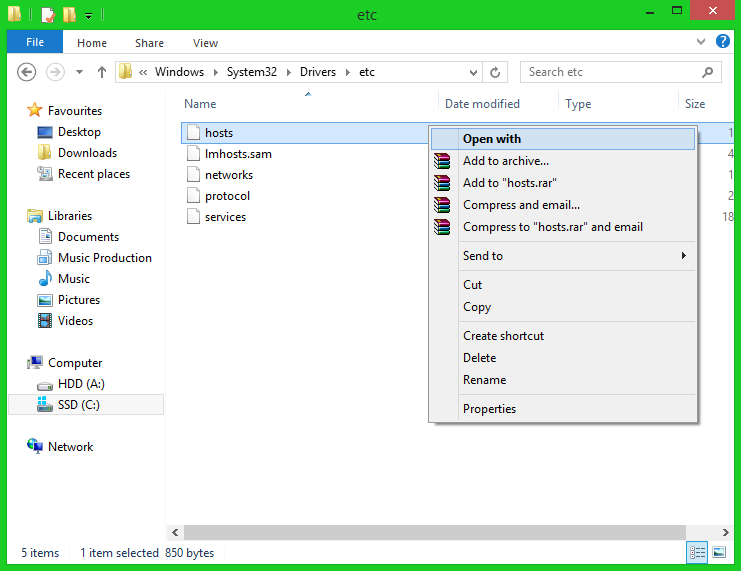The width and height of the screenshot is (741, 571).
Task: Choose Copy from the context menu
Action: click(563, 307)
